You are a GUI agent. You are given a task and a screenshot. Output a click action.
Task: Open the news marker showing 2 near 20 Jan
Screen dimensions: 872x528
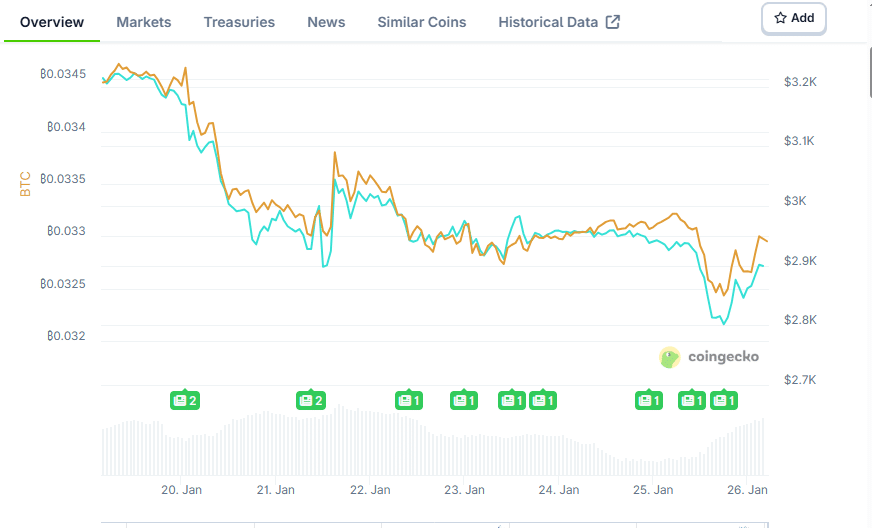[x=185, y=400]
